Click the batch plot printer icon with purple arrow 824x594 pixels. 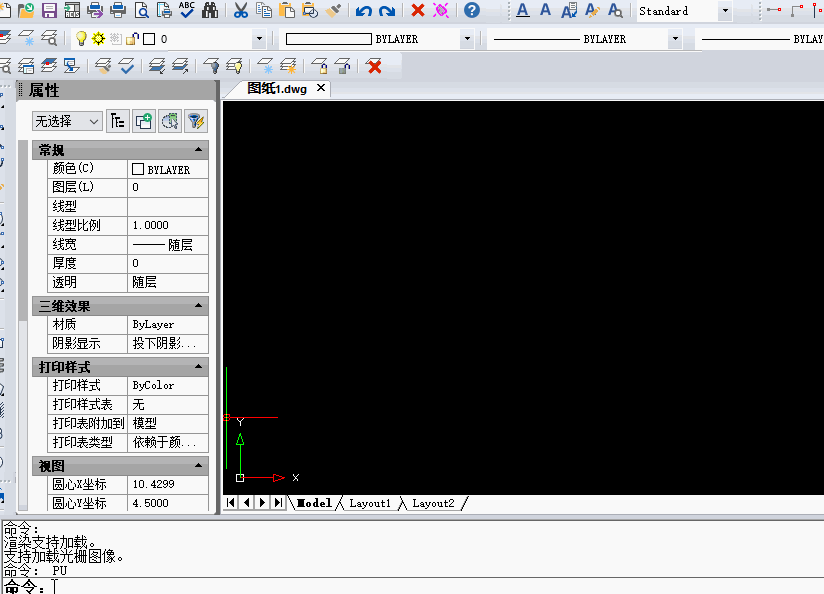(x=95, y=10)
